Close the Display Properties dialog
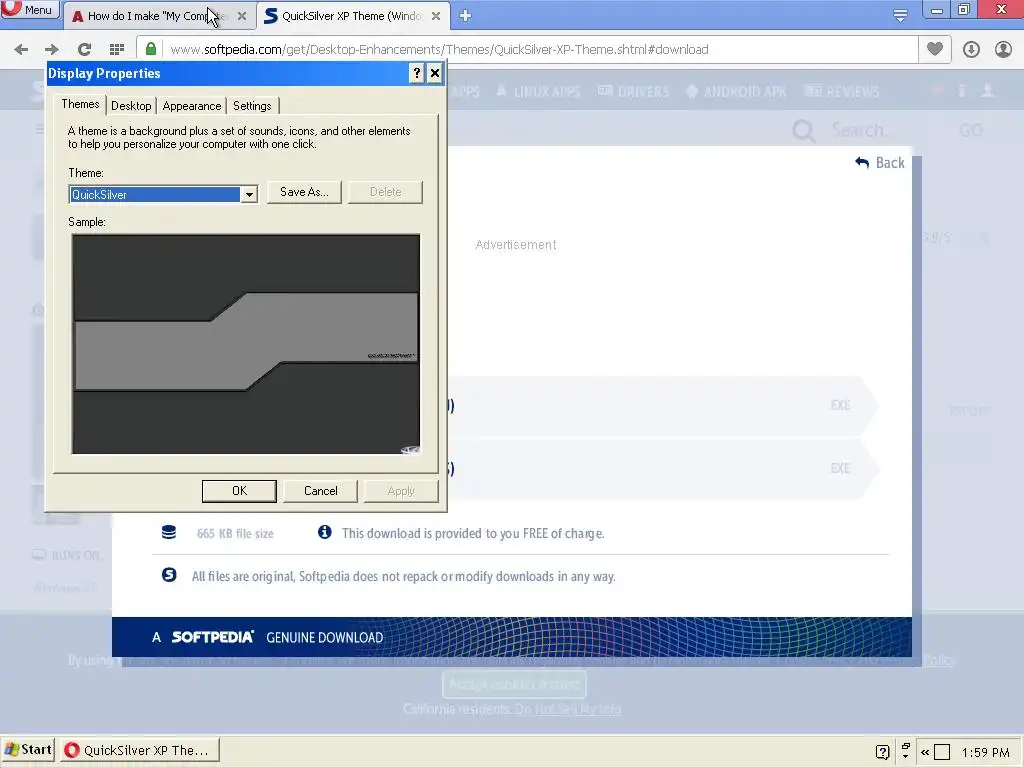The height and width of the screenshot is (768, 1024). tap(435, 73)
